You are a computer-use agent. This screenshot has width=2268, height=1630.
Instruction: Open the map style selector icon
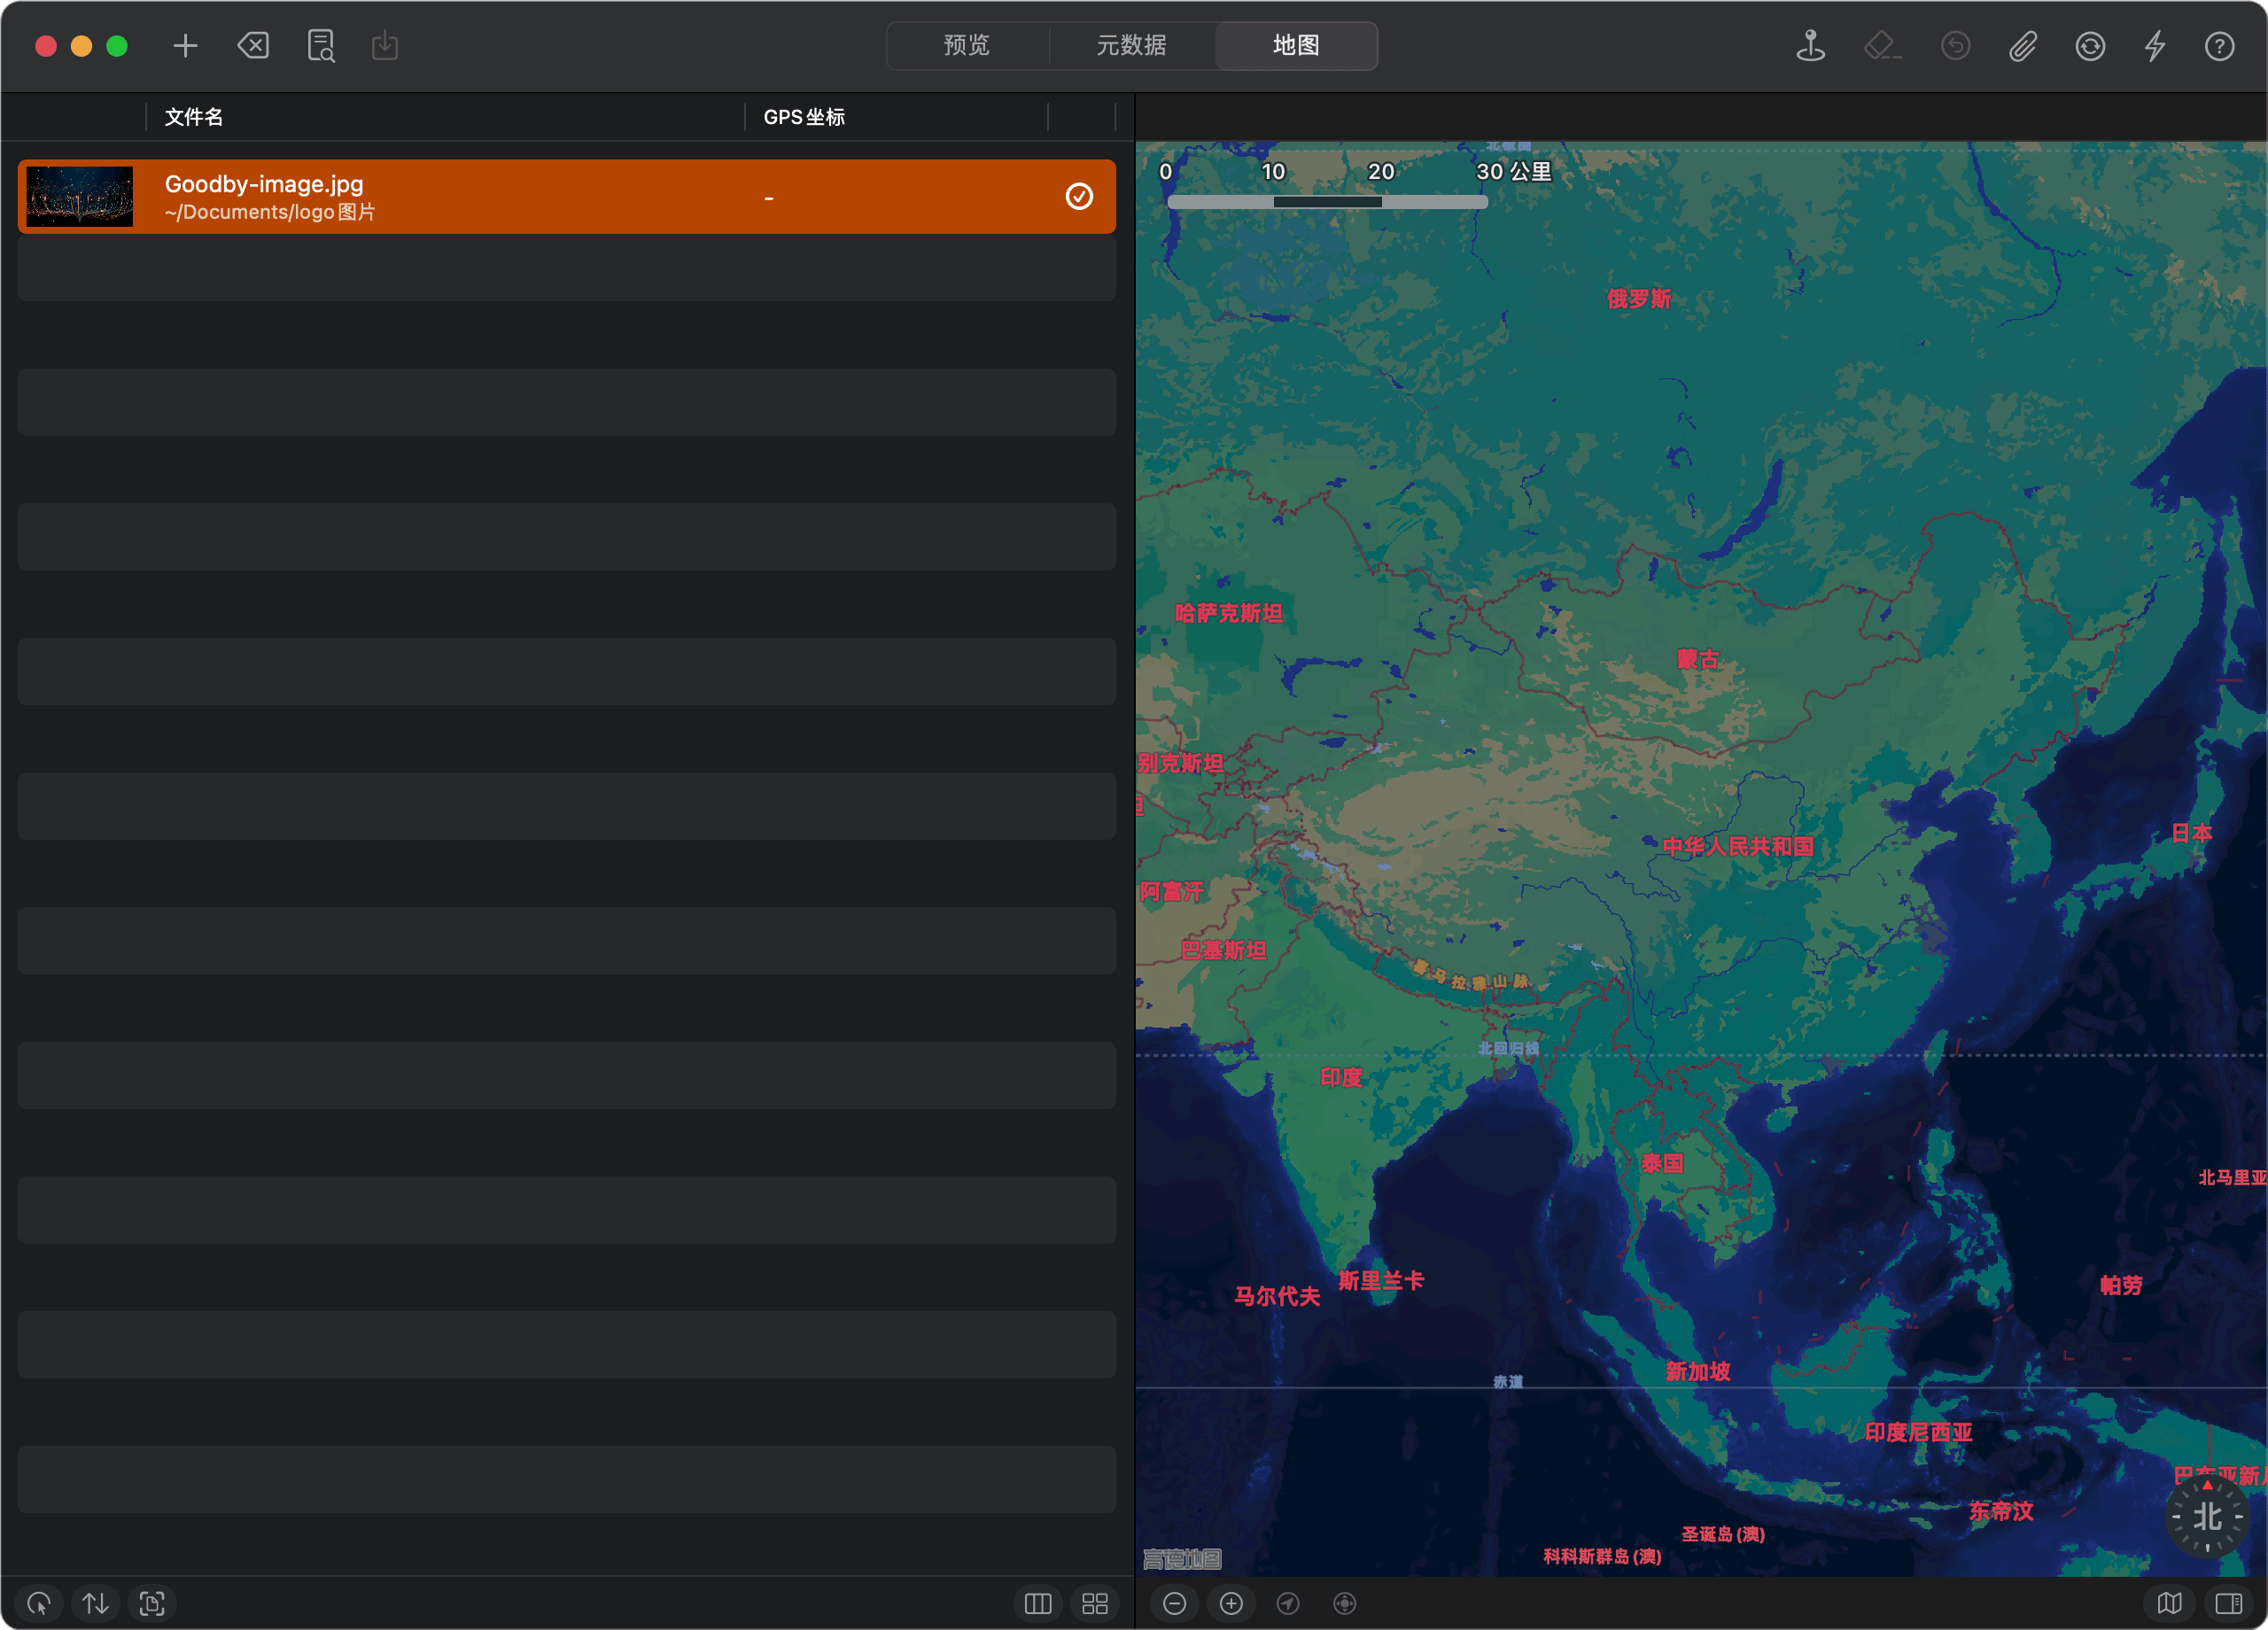click(2169, 1603)
